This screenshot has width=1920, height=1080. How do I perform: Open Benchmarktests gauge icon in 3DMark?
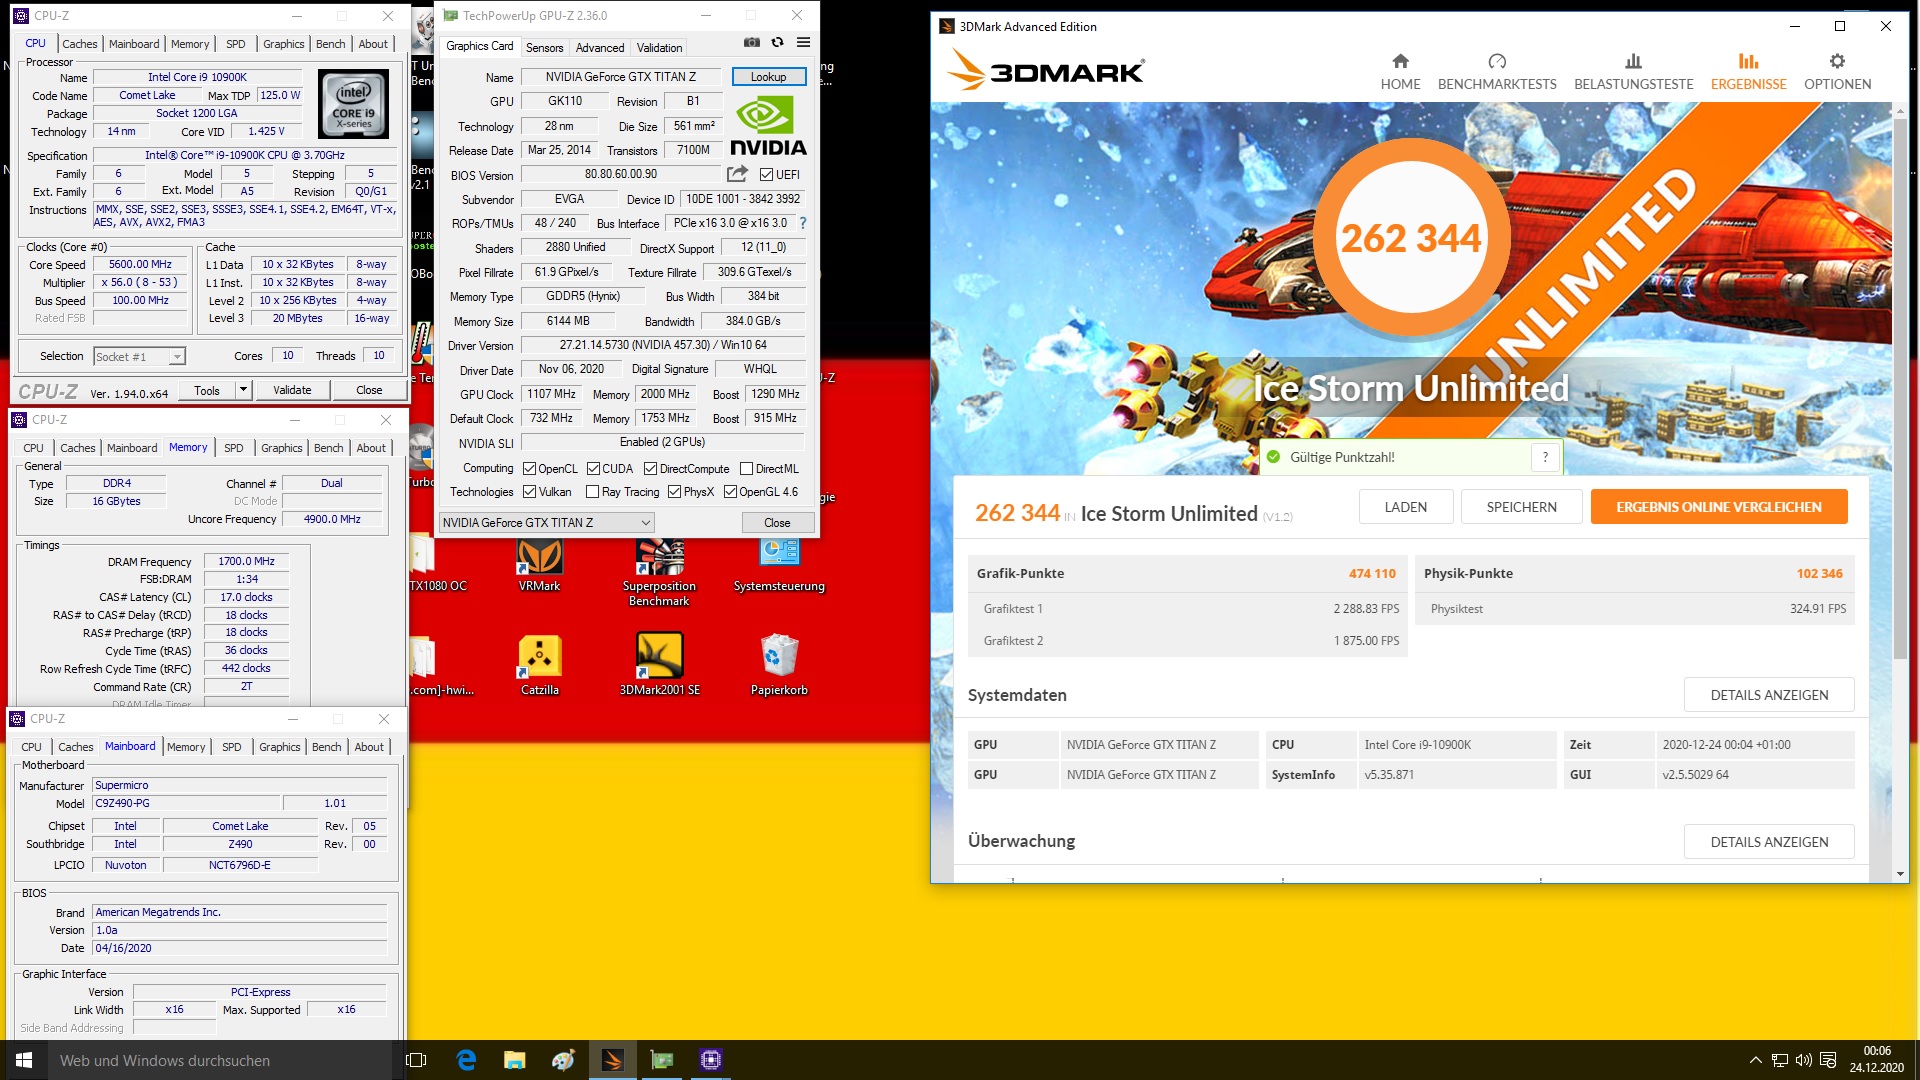click(x=1497, y=62)
